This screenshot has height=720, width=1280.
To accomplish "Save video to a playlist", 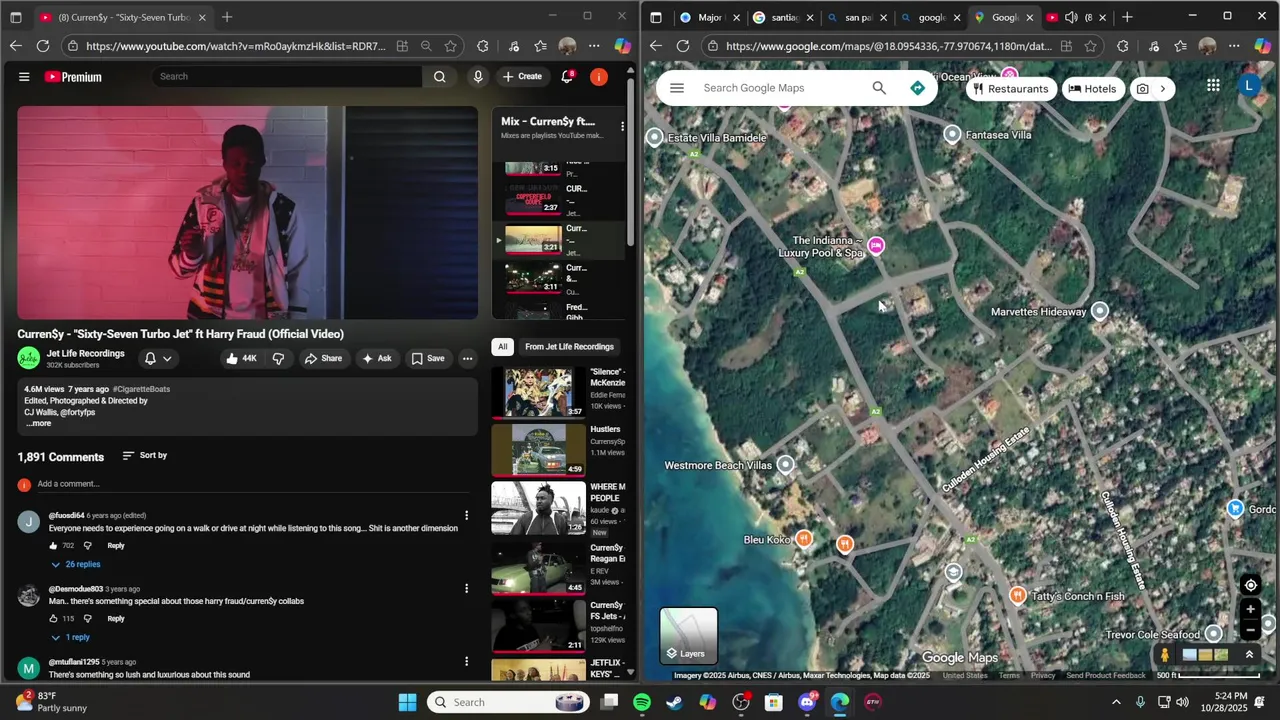I will point(428,359).
